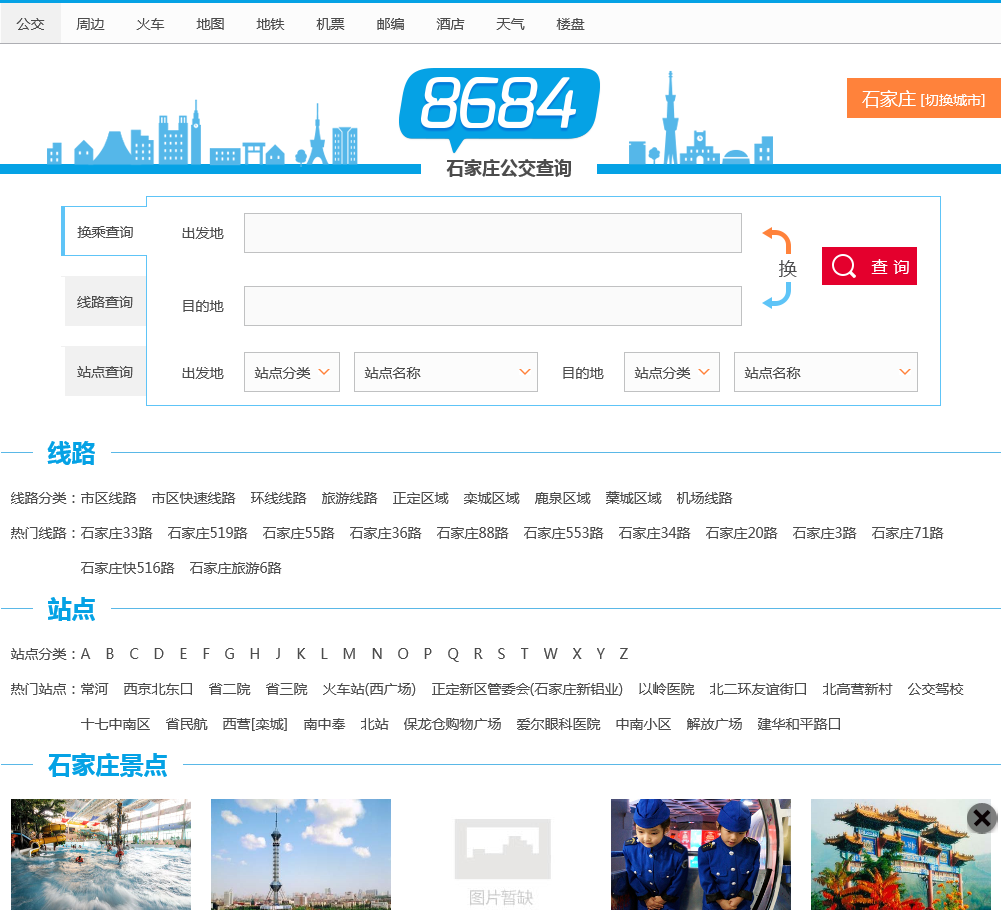Click the swap 换 arrows icon
The width and height of the screenshot is (1001, 910).
click(x=778, y=268)
